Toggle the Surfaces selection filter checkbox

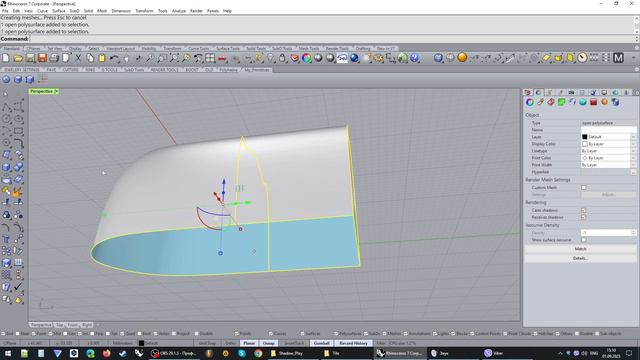302,333
